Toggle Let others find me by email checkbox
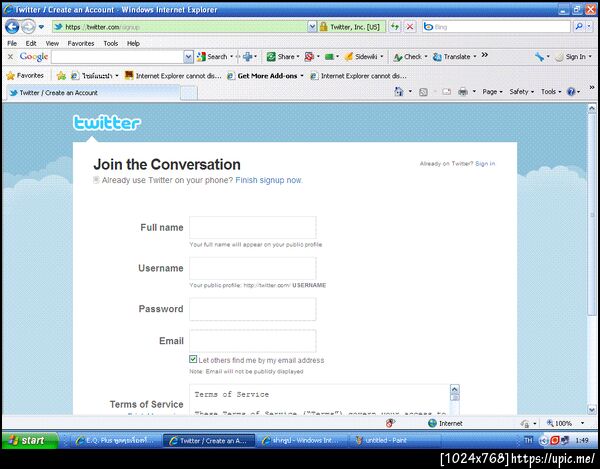600x469 pixels. tap(193, 359)
